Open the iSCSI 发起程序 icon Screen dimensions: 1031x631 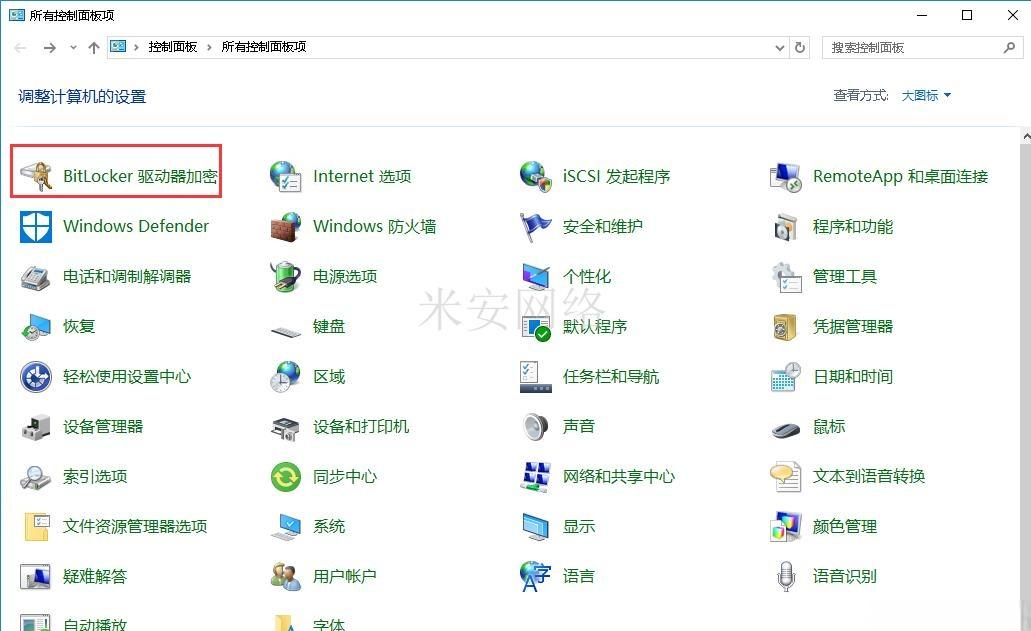coord(535,177)
